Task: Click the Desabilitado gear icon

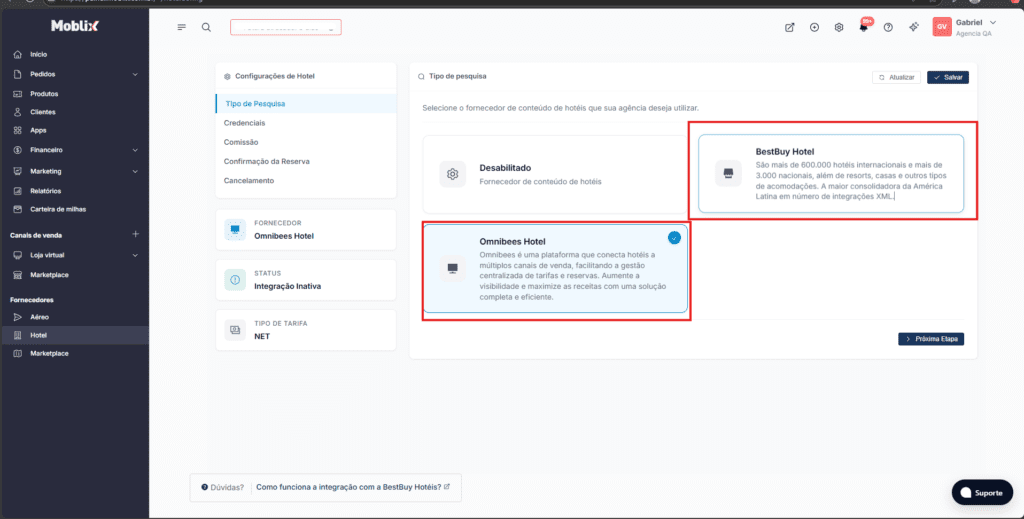Action: click(x=453, y=174)
